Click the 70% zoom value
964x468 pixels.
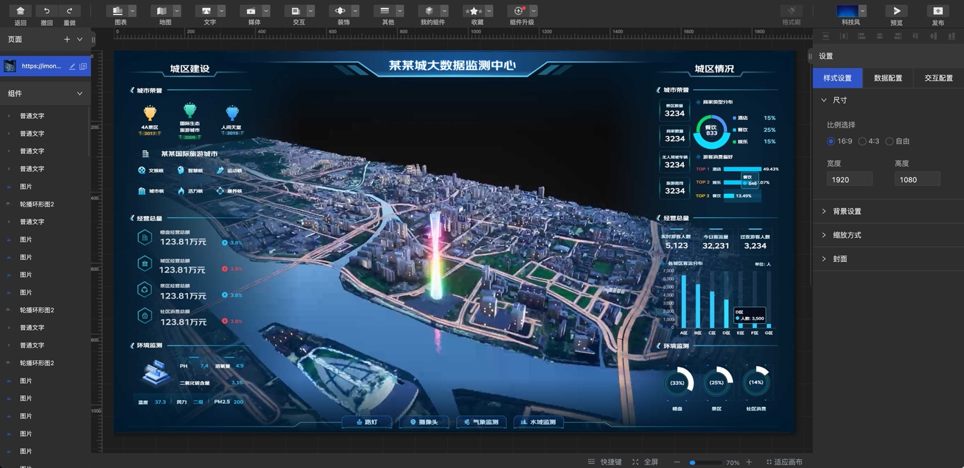point(733,462)
